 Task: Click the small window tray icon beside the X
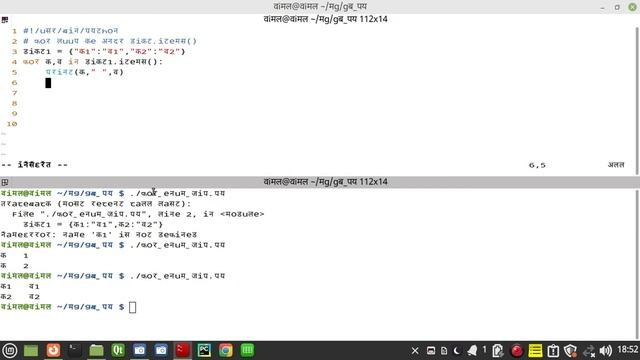coord(431,351)
